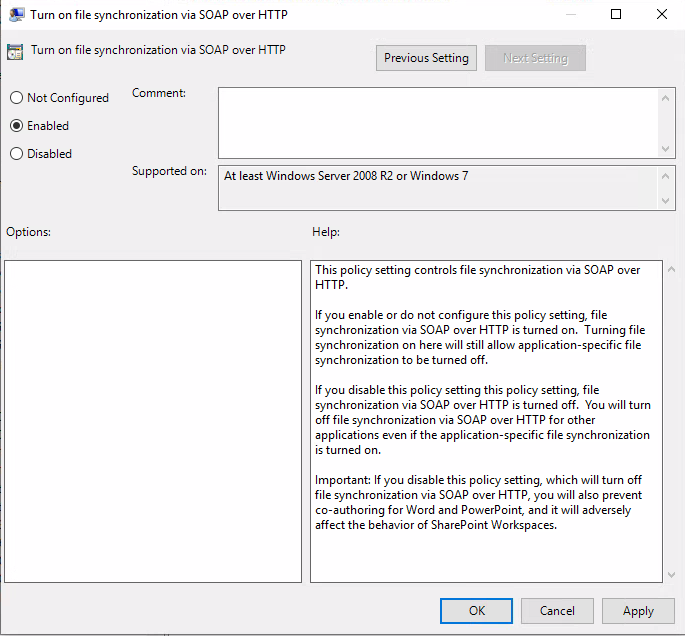Click the greyed-out Next Setting button
The image size is (685, 636).
point(535,58)
